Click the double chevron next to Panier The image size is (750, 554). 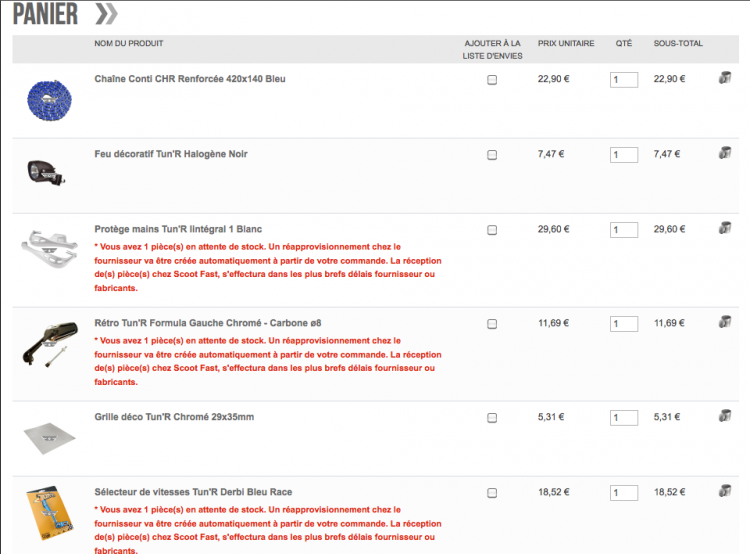105,14
